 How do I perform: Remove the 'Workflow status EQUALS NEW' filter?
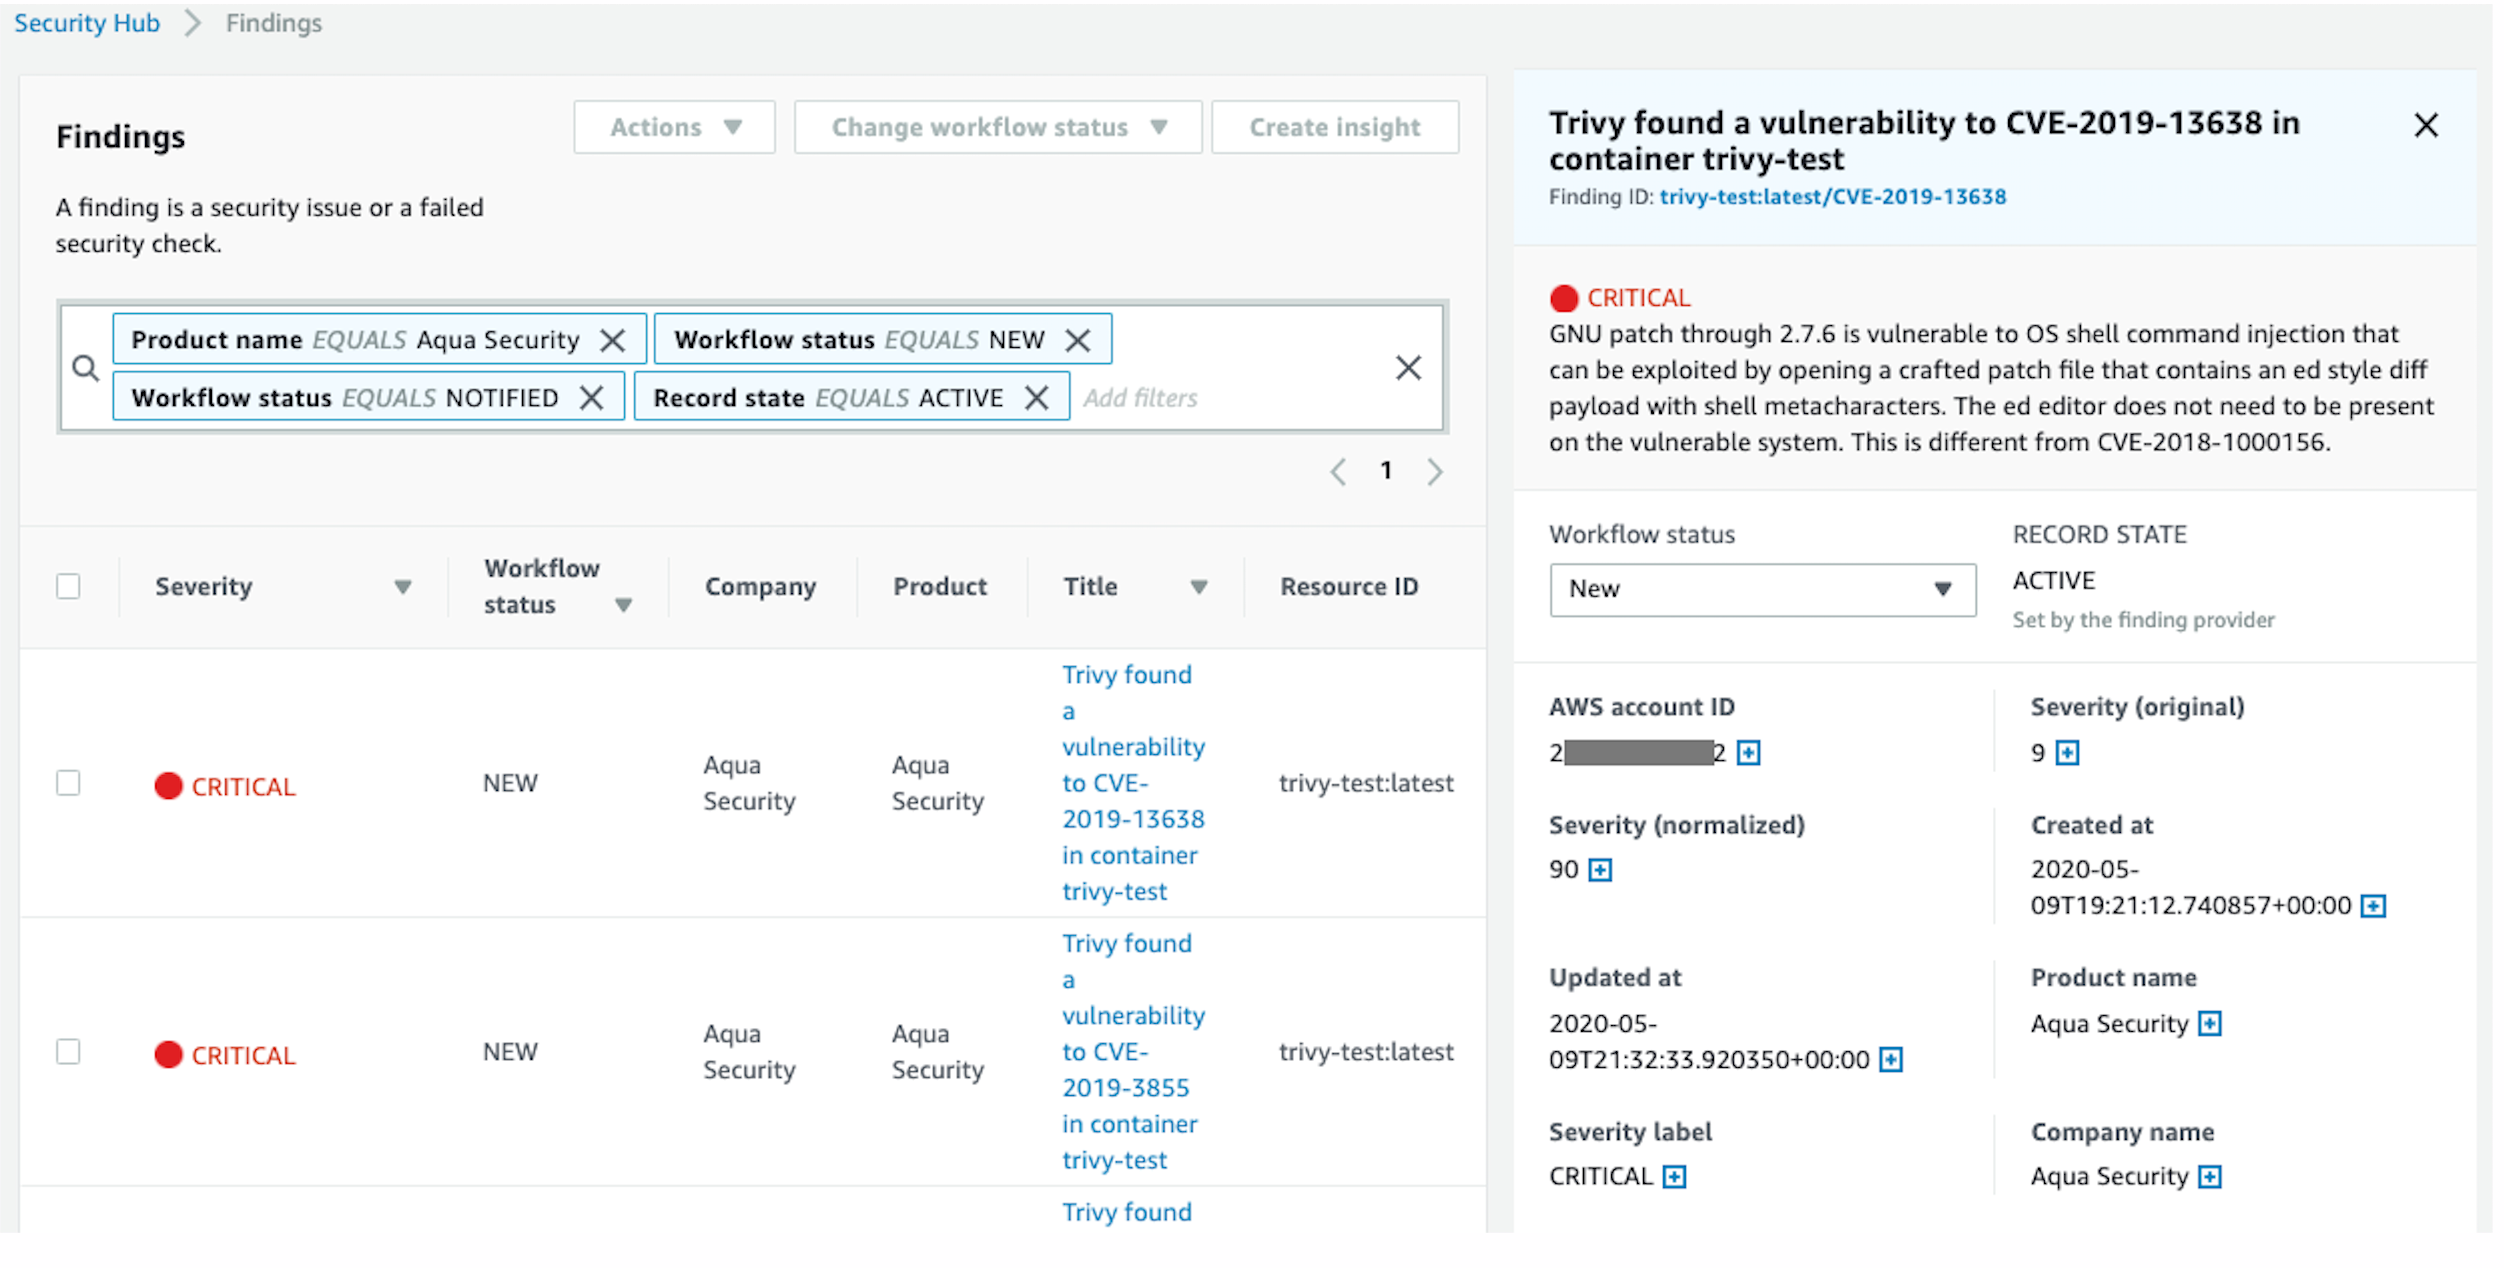click(1078, 339)
